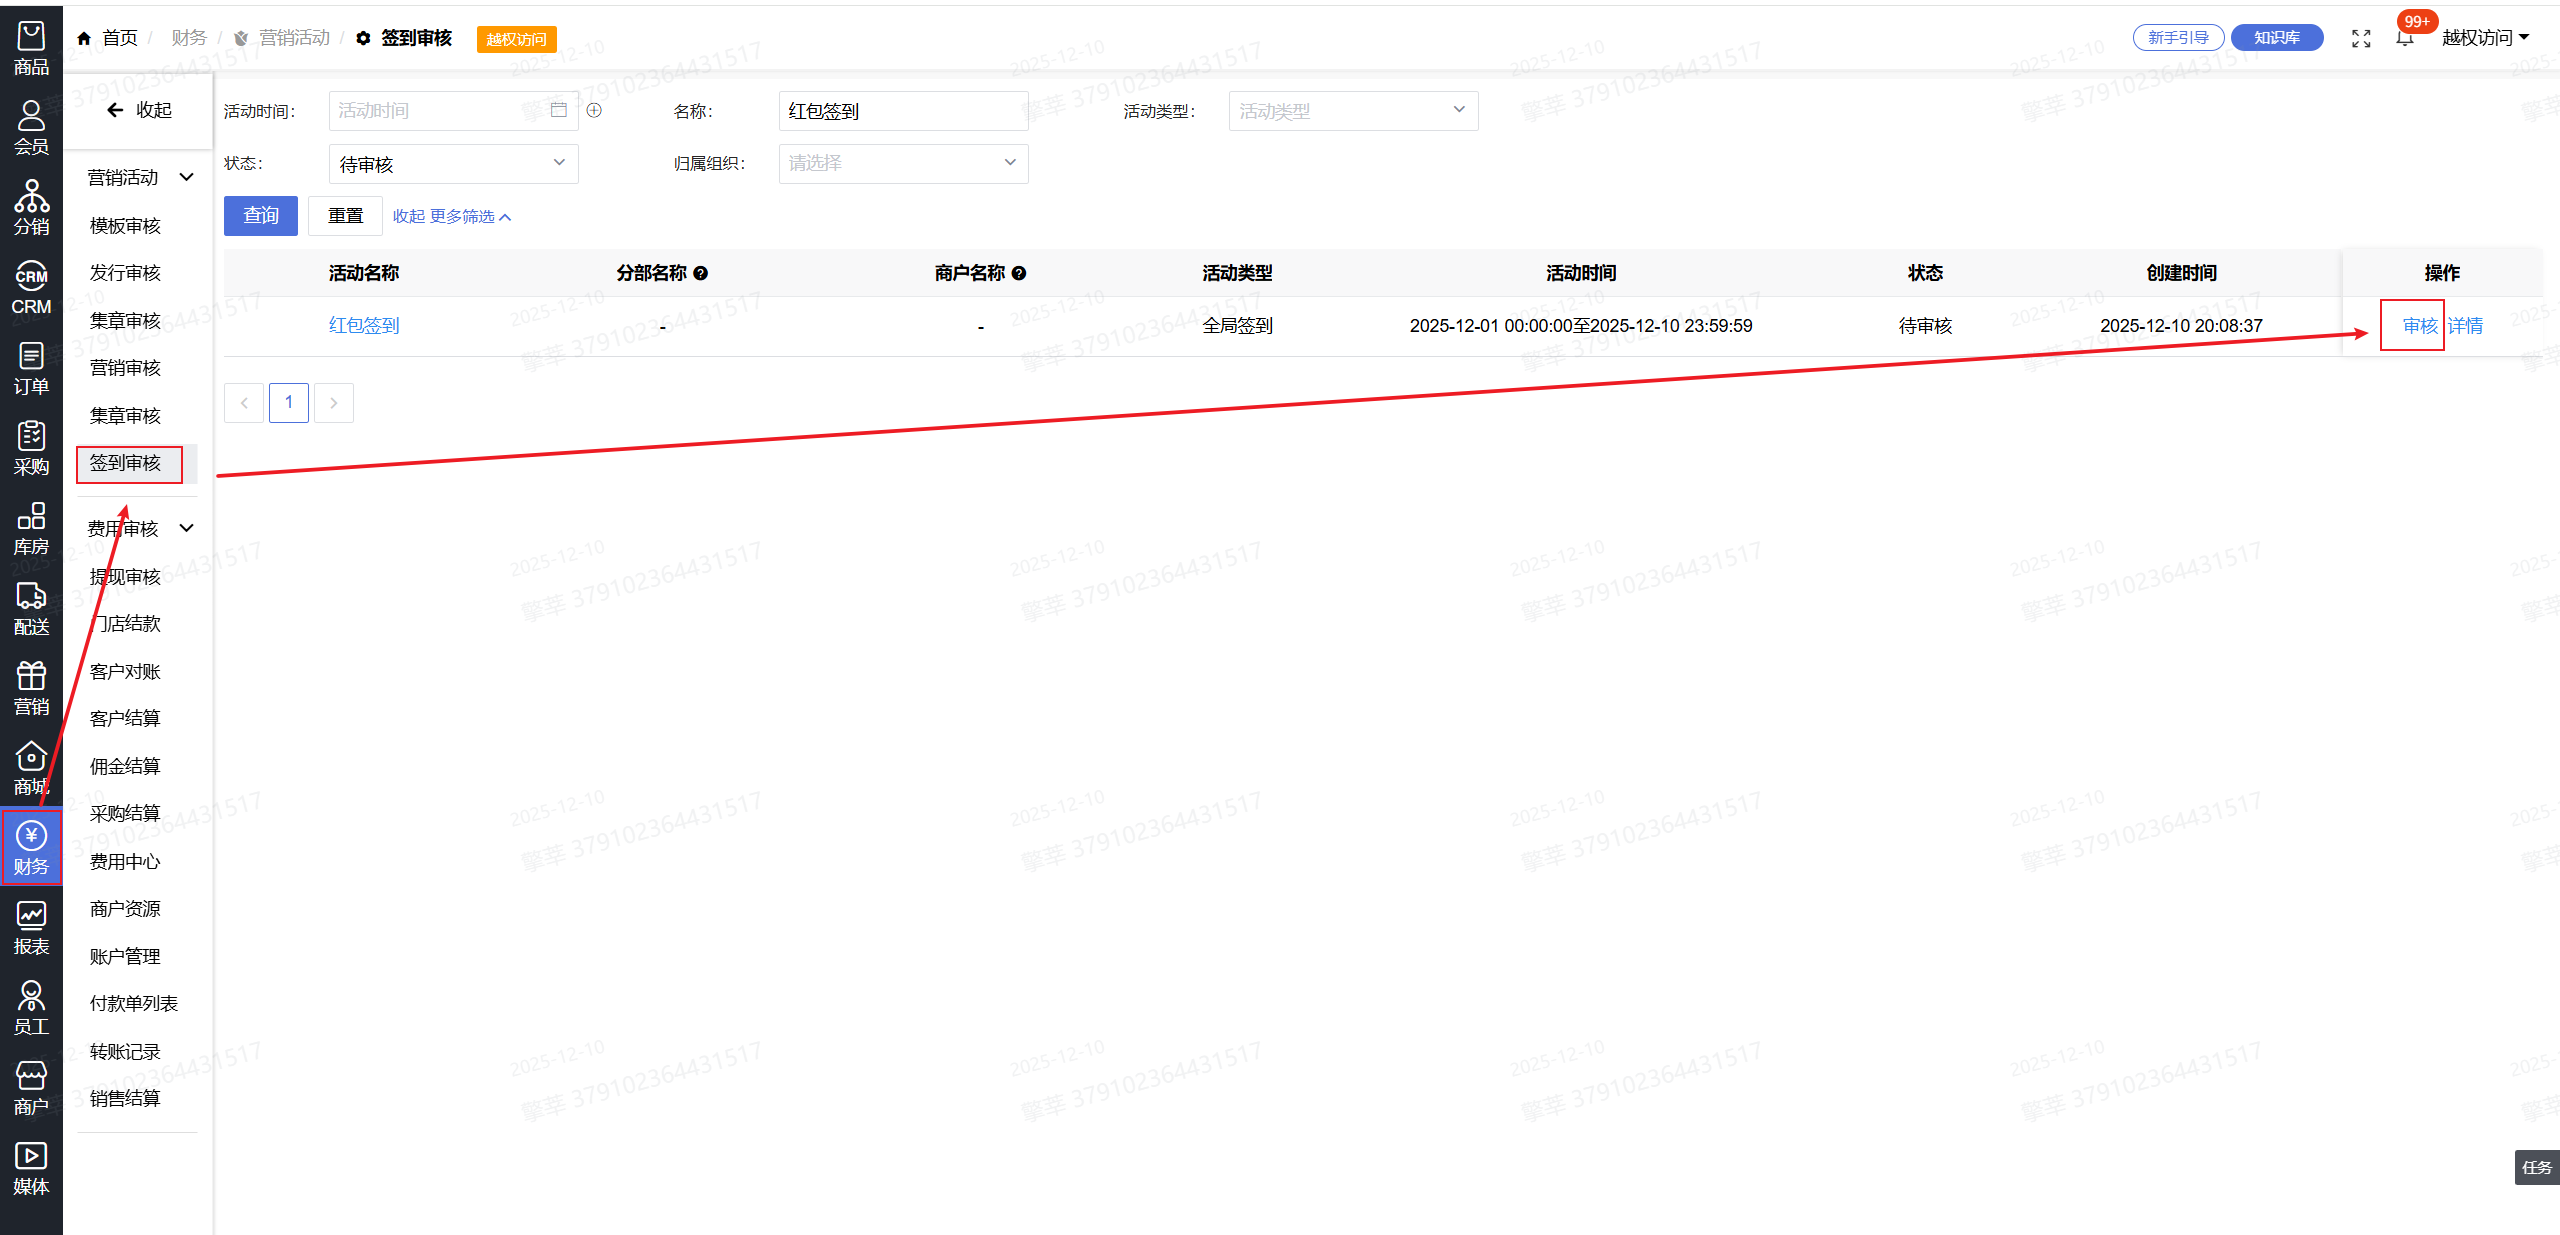Toggle fullscreen mode icon in header

coord(2361,38)
